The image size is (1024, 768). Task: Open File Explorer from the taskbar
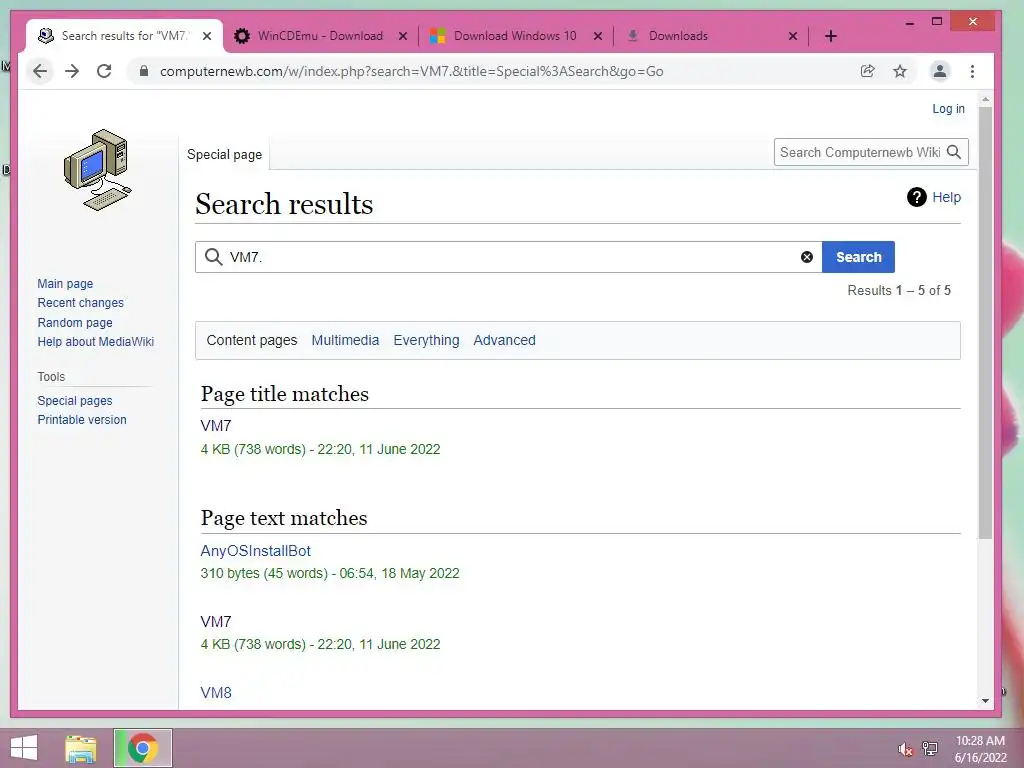pyautogui.click(x=81, y=748)
